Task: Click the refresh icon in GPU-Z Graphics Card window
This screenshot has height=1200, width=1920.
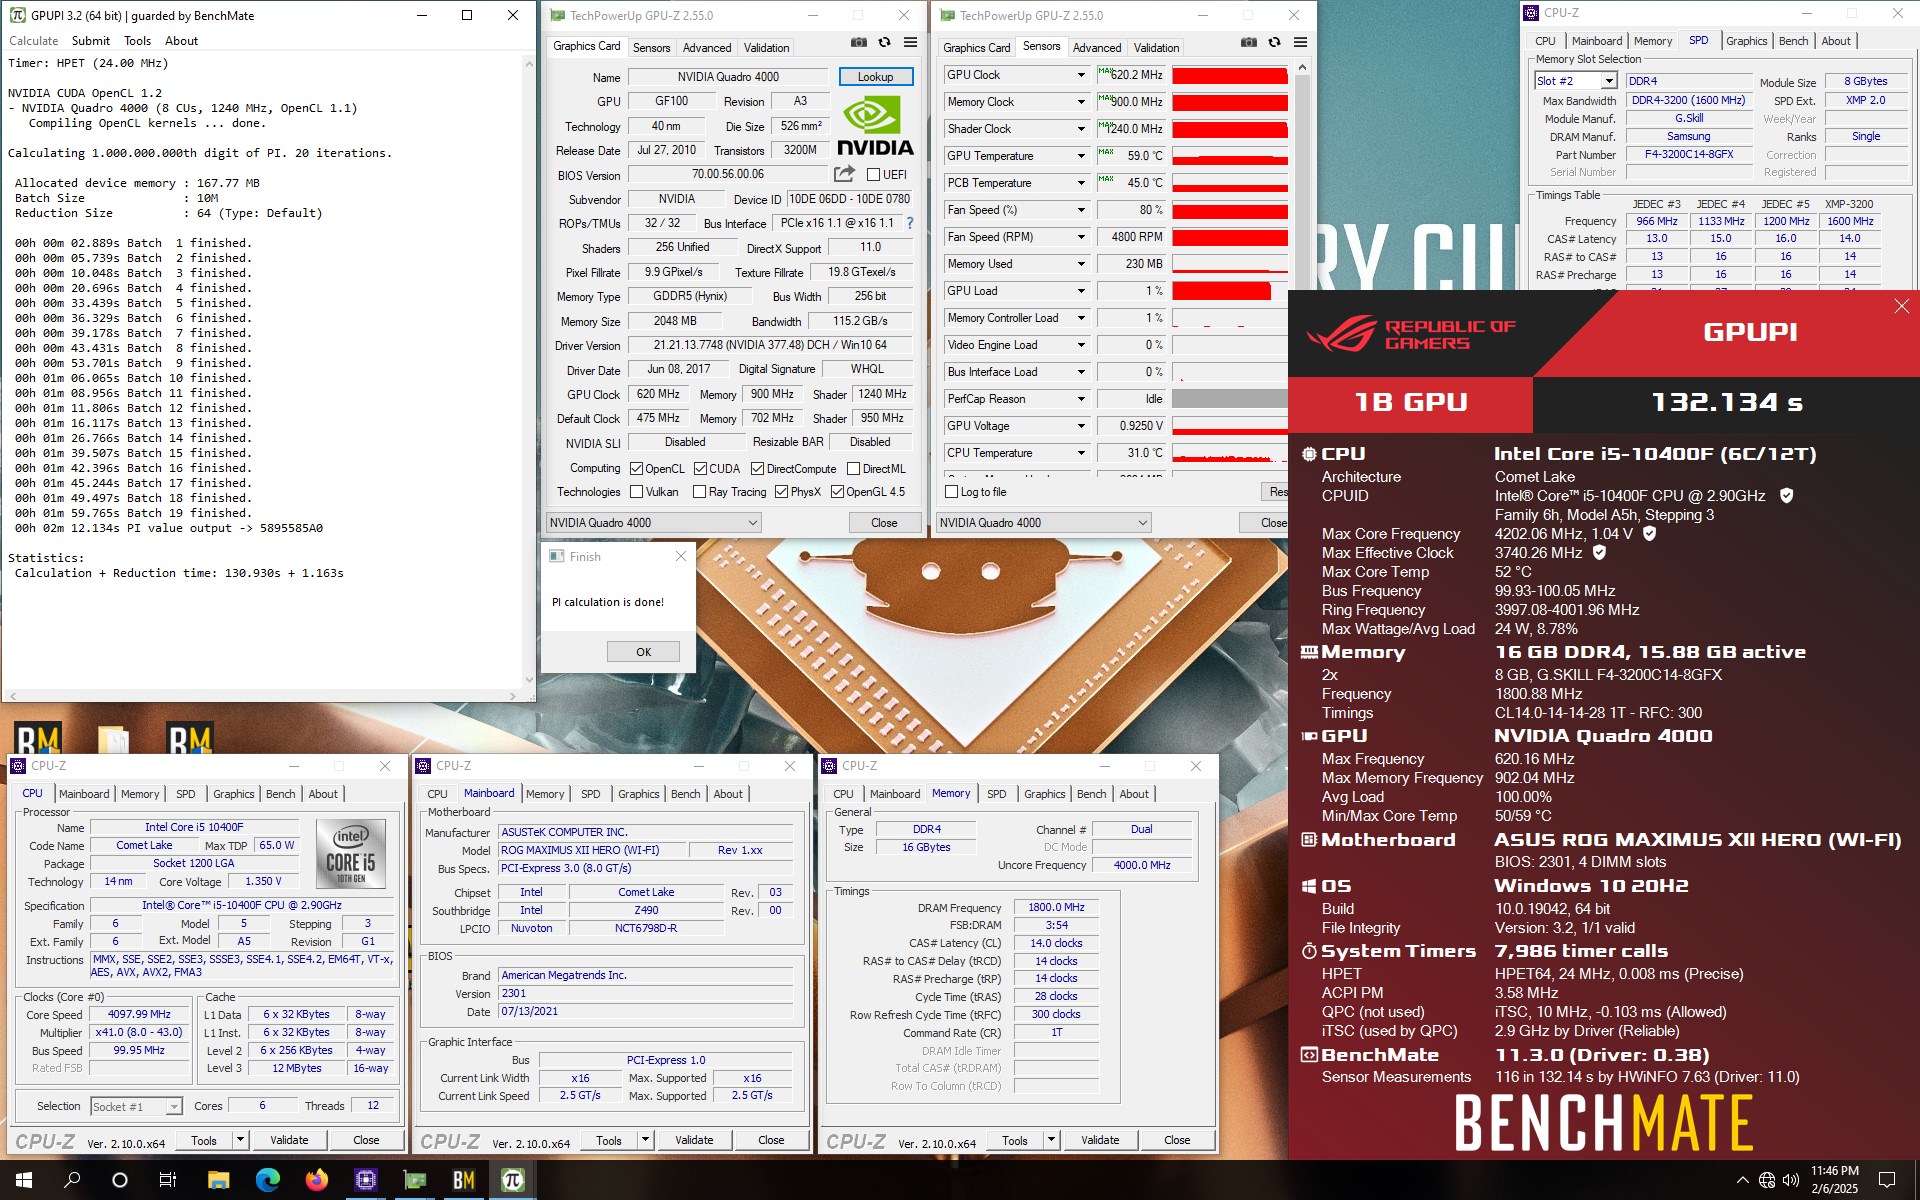Action: (x=884, y=43)
